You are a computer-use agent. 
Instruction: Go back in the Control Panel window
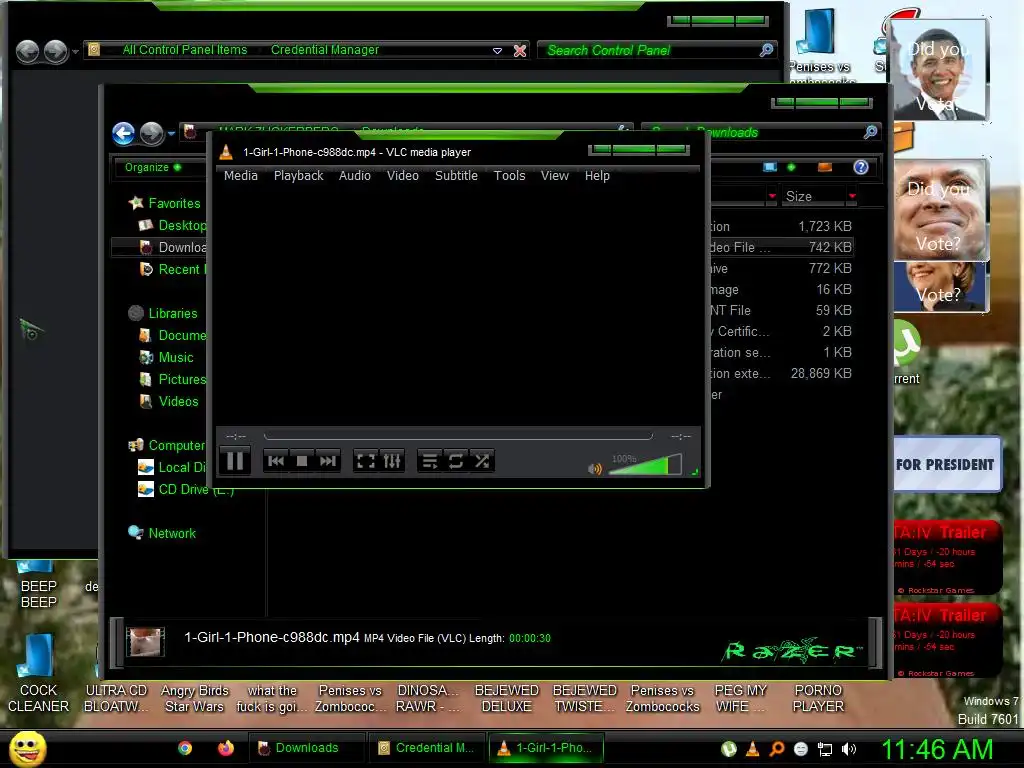[27, 51]
